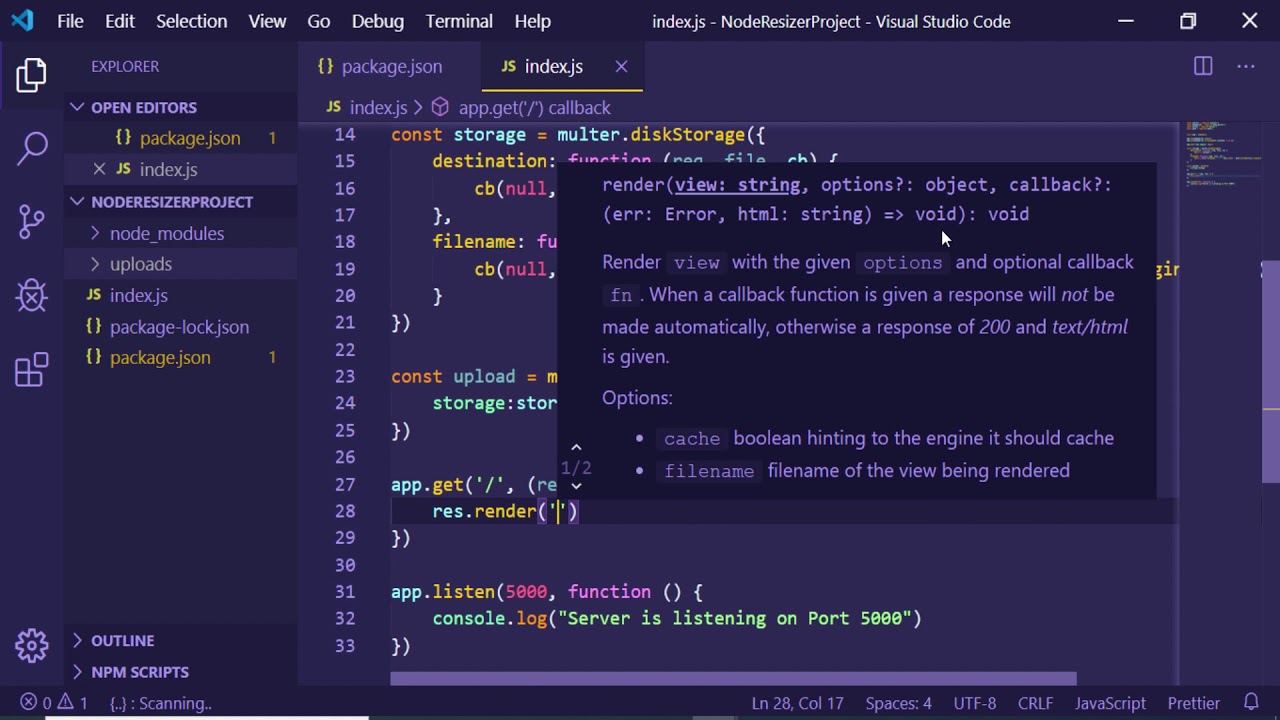Image resolution: width=1280 pixels, height=720 pixels.
Task: Switch to the package.json tab
Action: coord(391,66)
